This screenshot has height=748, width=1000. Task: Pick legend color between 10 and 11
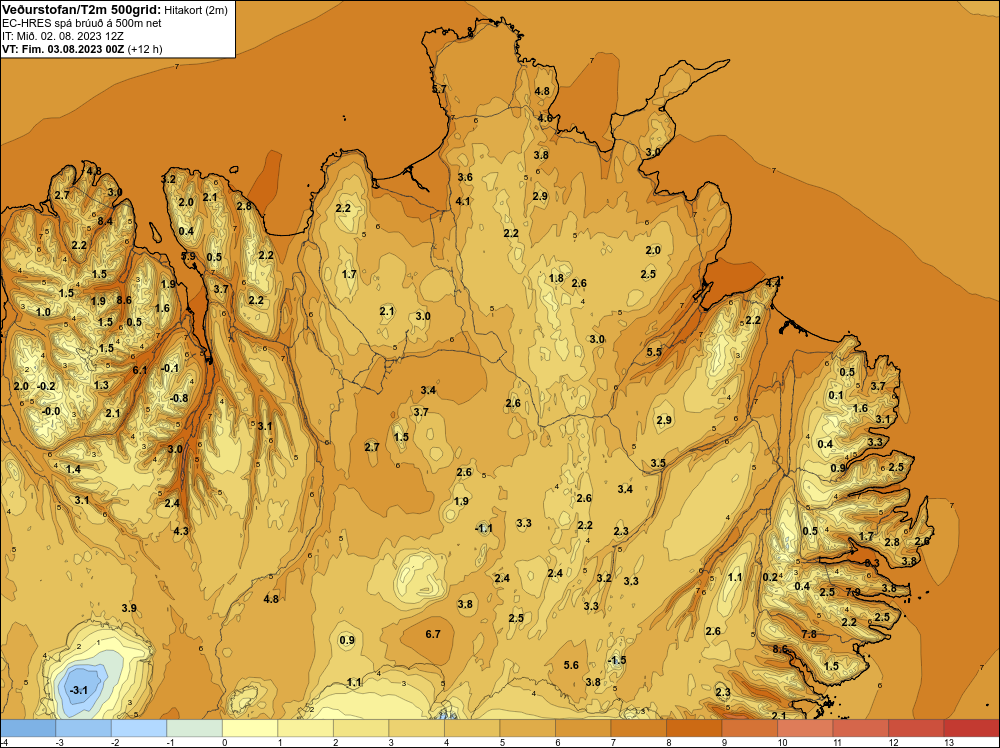coord(805,728)
